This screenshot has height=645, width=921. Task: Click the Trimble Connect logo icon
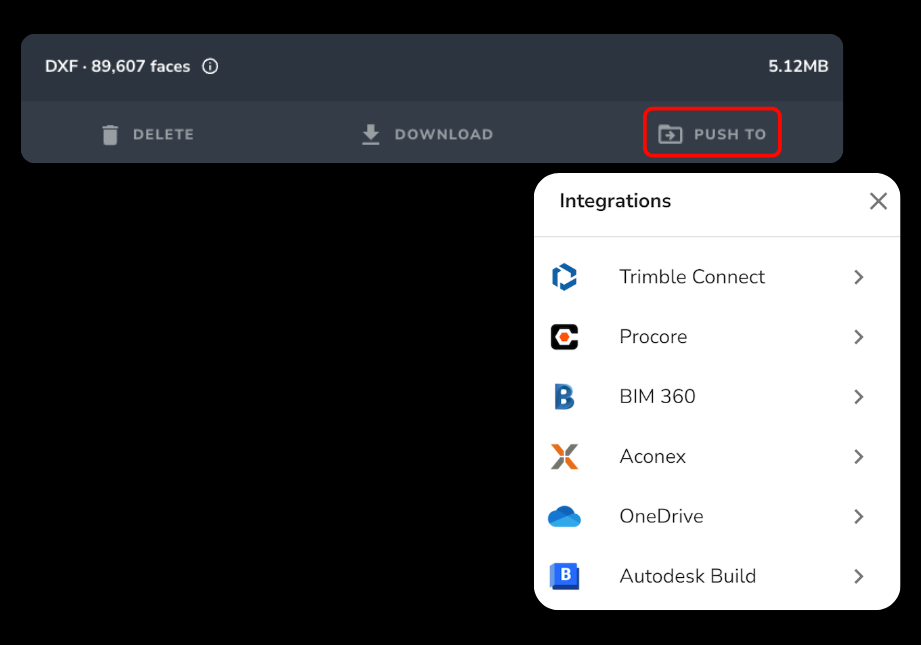coord(564,277)
